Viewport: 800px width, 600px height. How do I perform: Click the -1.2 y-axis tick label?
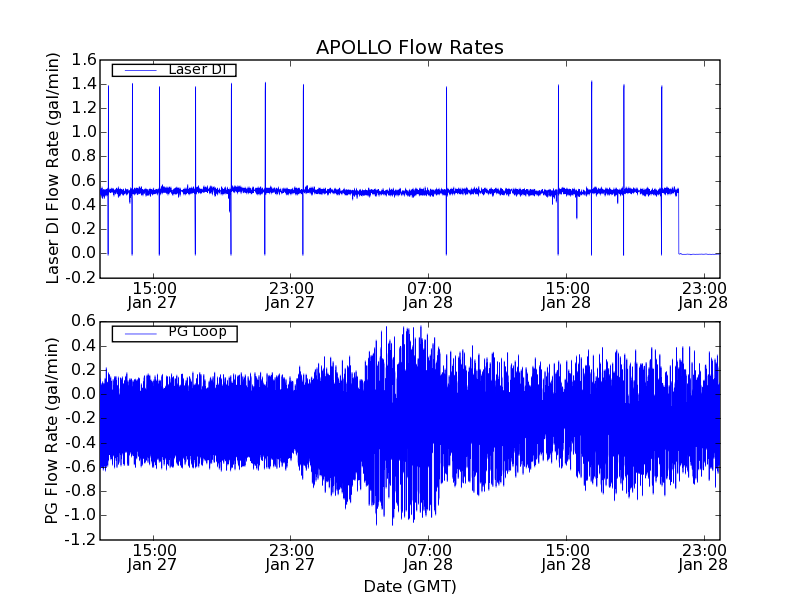point(81,540)
